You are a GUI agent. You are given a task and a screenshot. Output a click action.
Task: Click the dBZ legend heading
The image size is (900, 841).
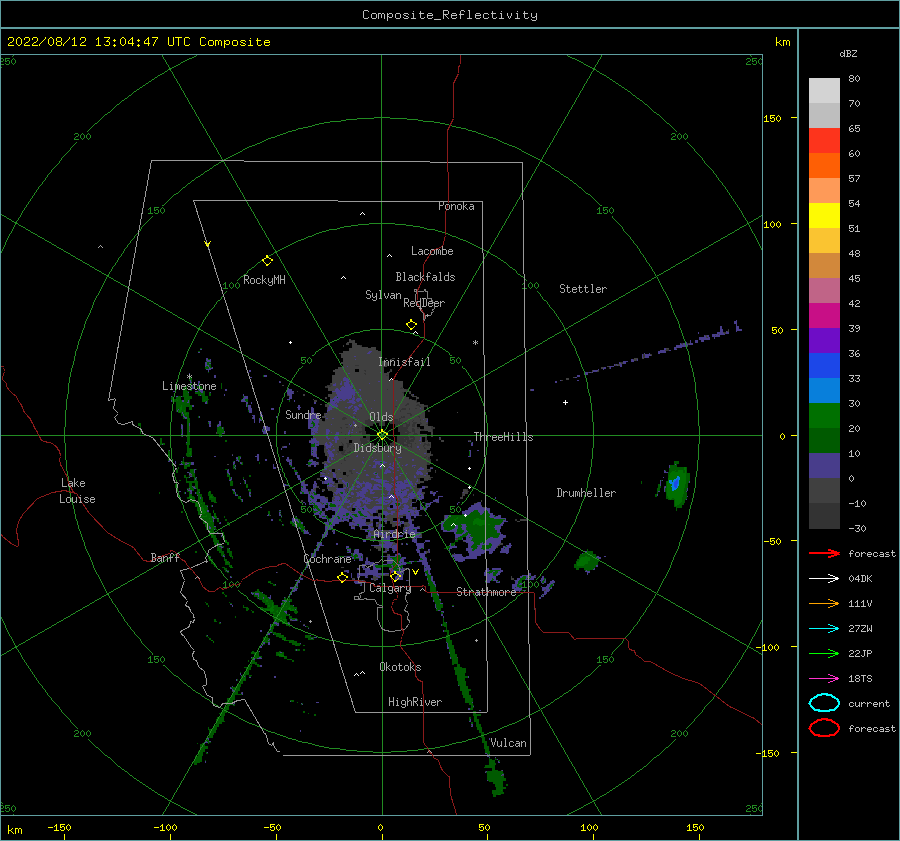tap(848, 53)
